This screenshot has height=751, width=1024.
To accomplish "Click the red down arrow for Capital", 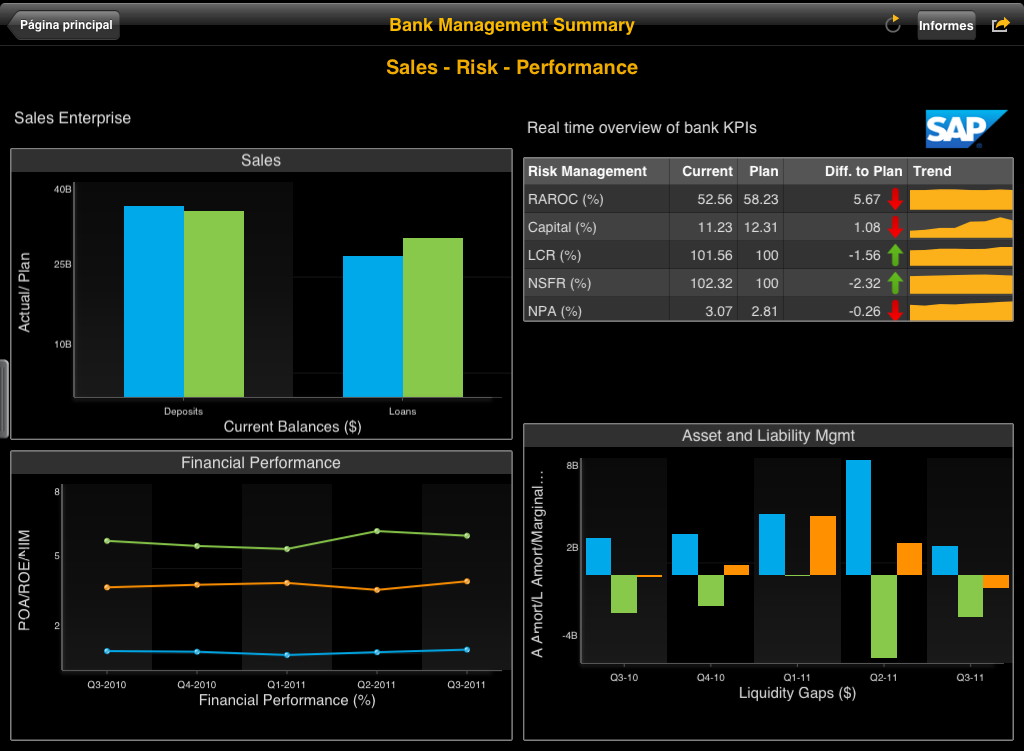I will click(895, 227).
